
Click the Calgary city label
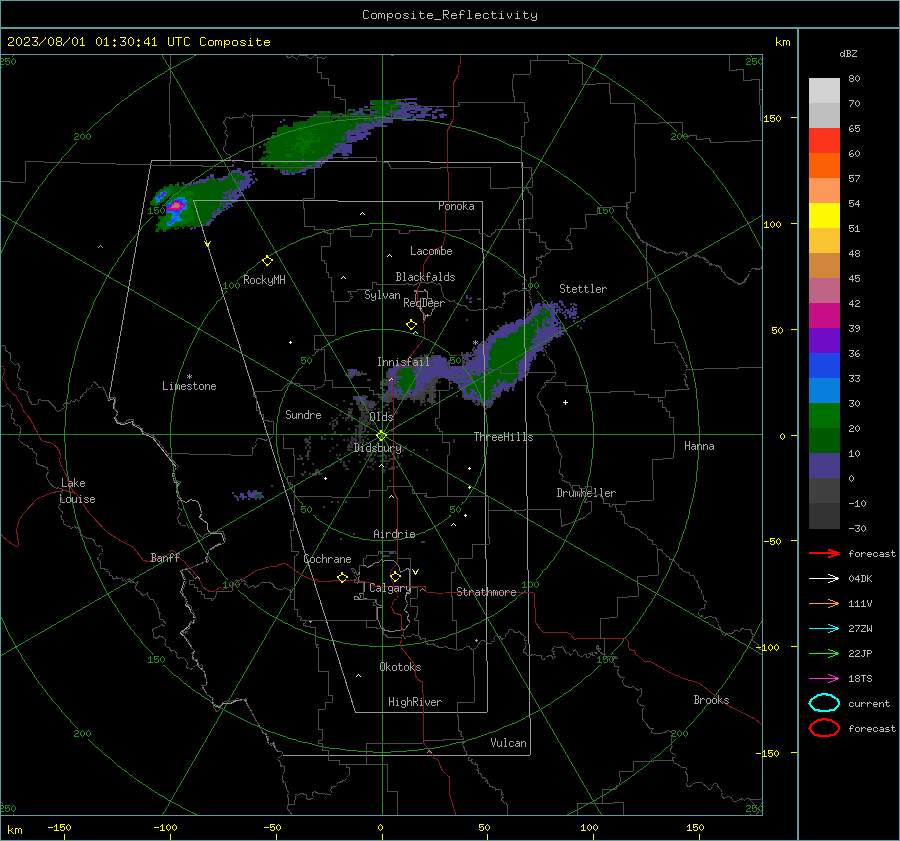(x=390, y=588)
